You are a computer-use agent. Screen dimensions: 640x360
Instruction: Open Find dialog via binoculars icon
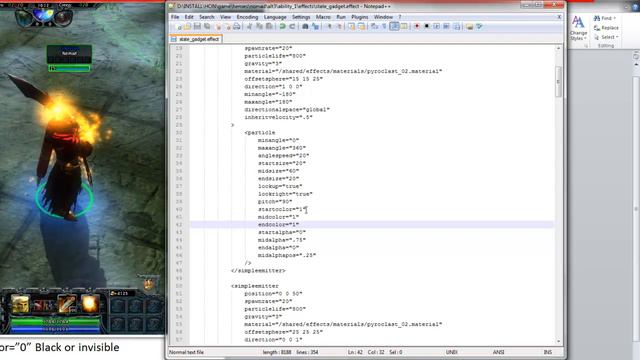(x=305, y=27)
